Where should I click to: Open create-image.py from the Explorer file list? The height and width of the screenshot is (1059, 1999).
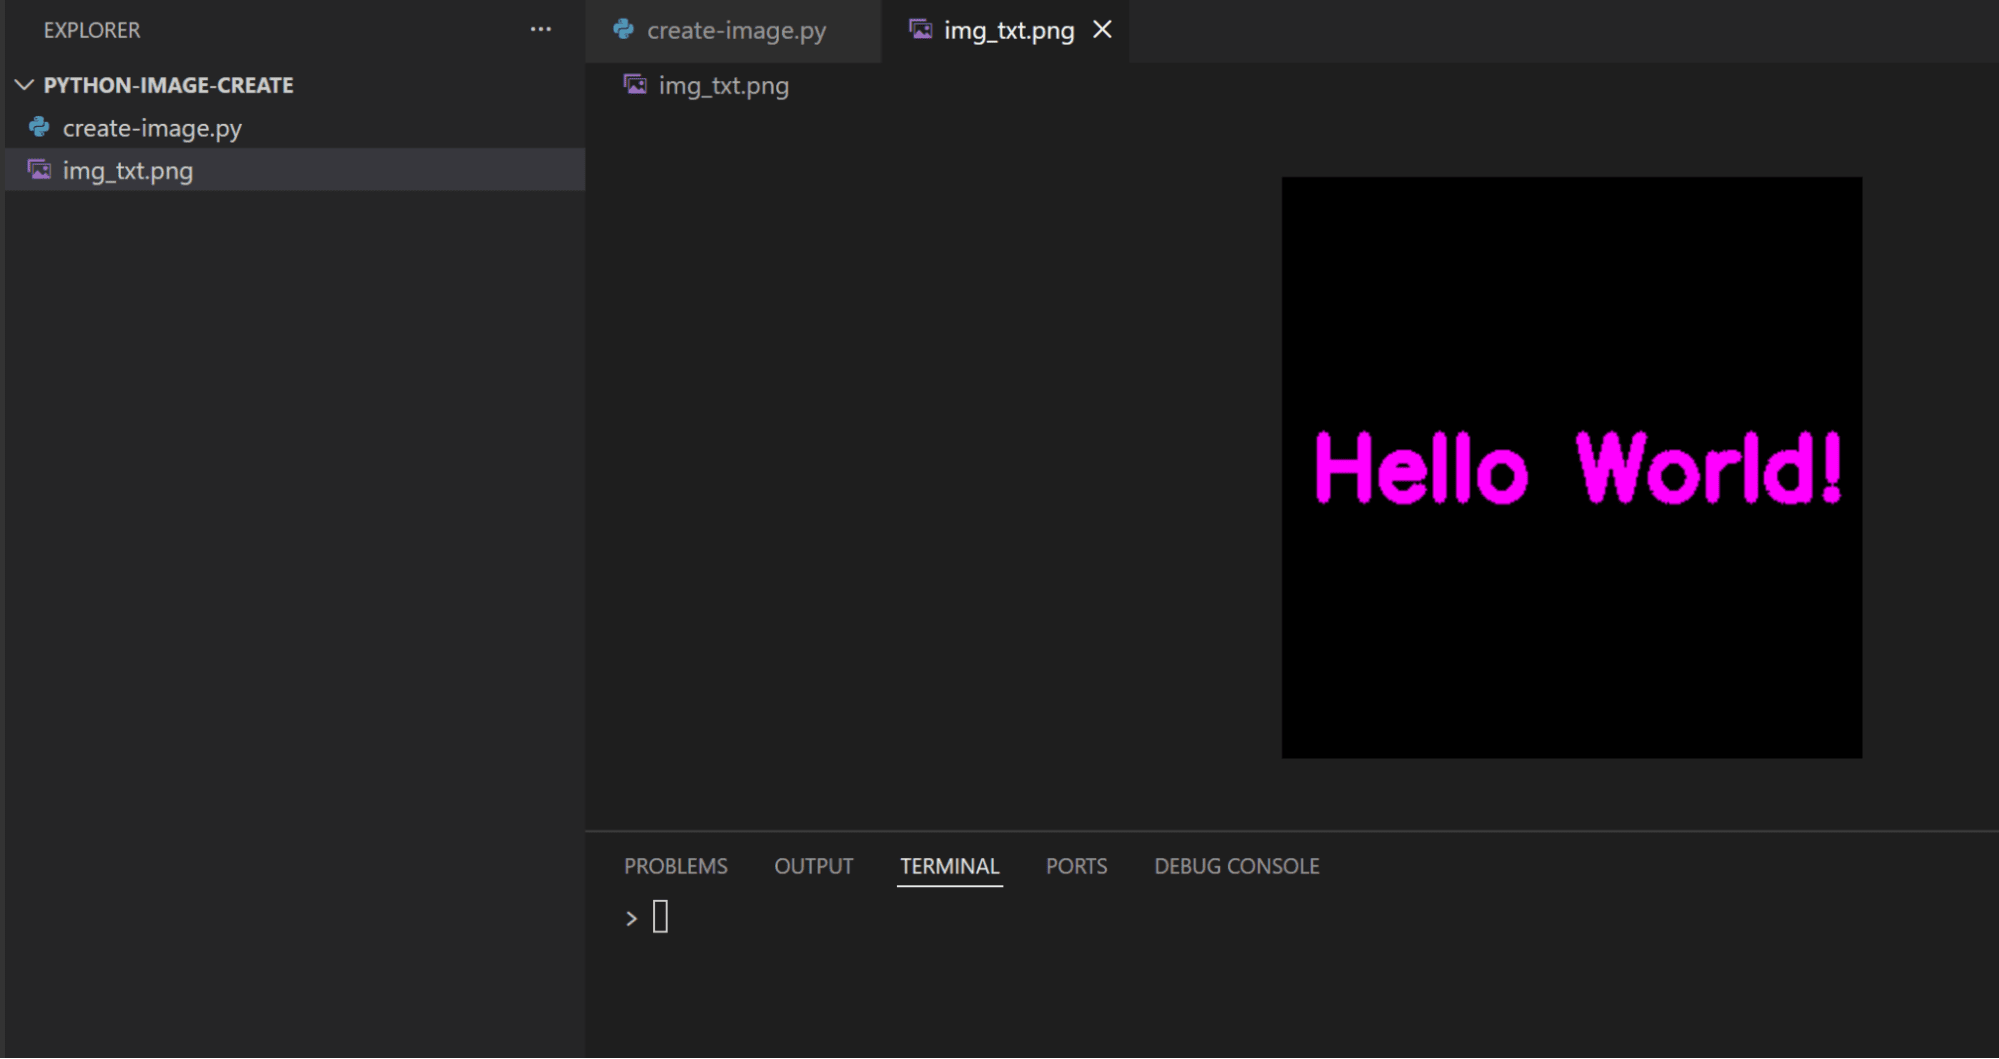(x=152, y=128)
